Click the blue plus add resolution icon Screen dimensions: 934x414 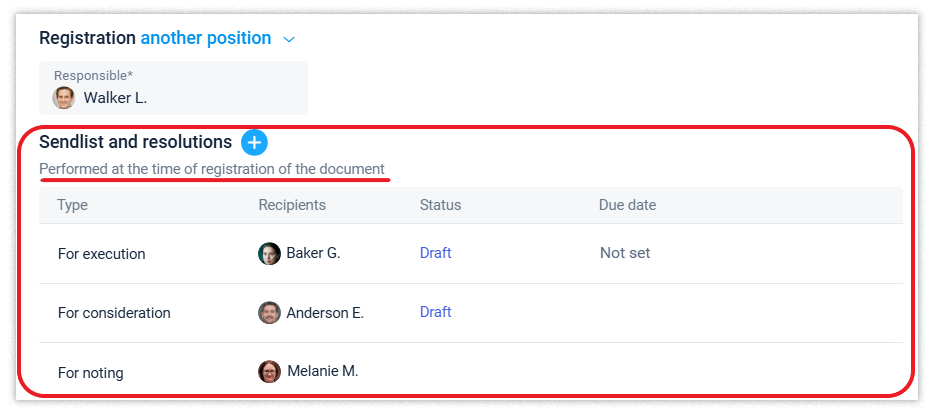pos(254,143)
